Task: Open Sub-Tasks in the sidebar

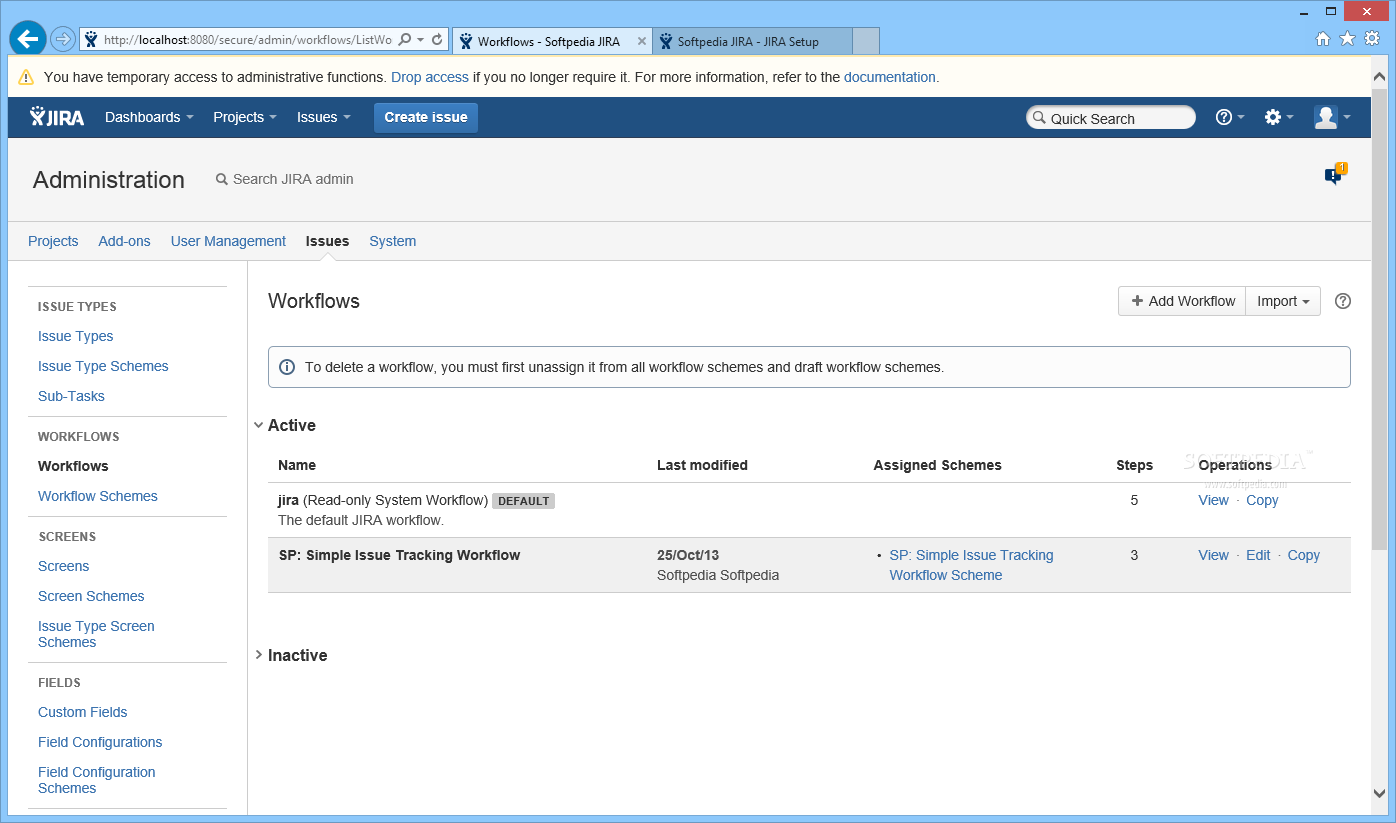Action: pos(71,396)
